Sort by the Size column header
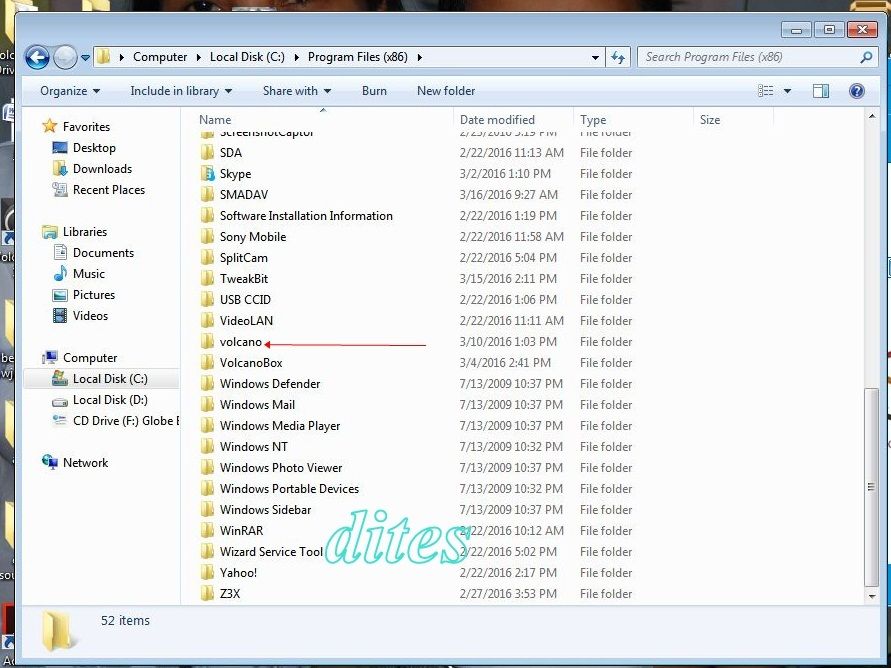The height and width of the screenshot is (668, 891). (x=710, y=120)
